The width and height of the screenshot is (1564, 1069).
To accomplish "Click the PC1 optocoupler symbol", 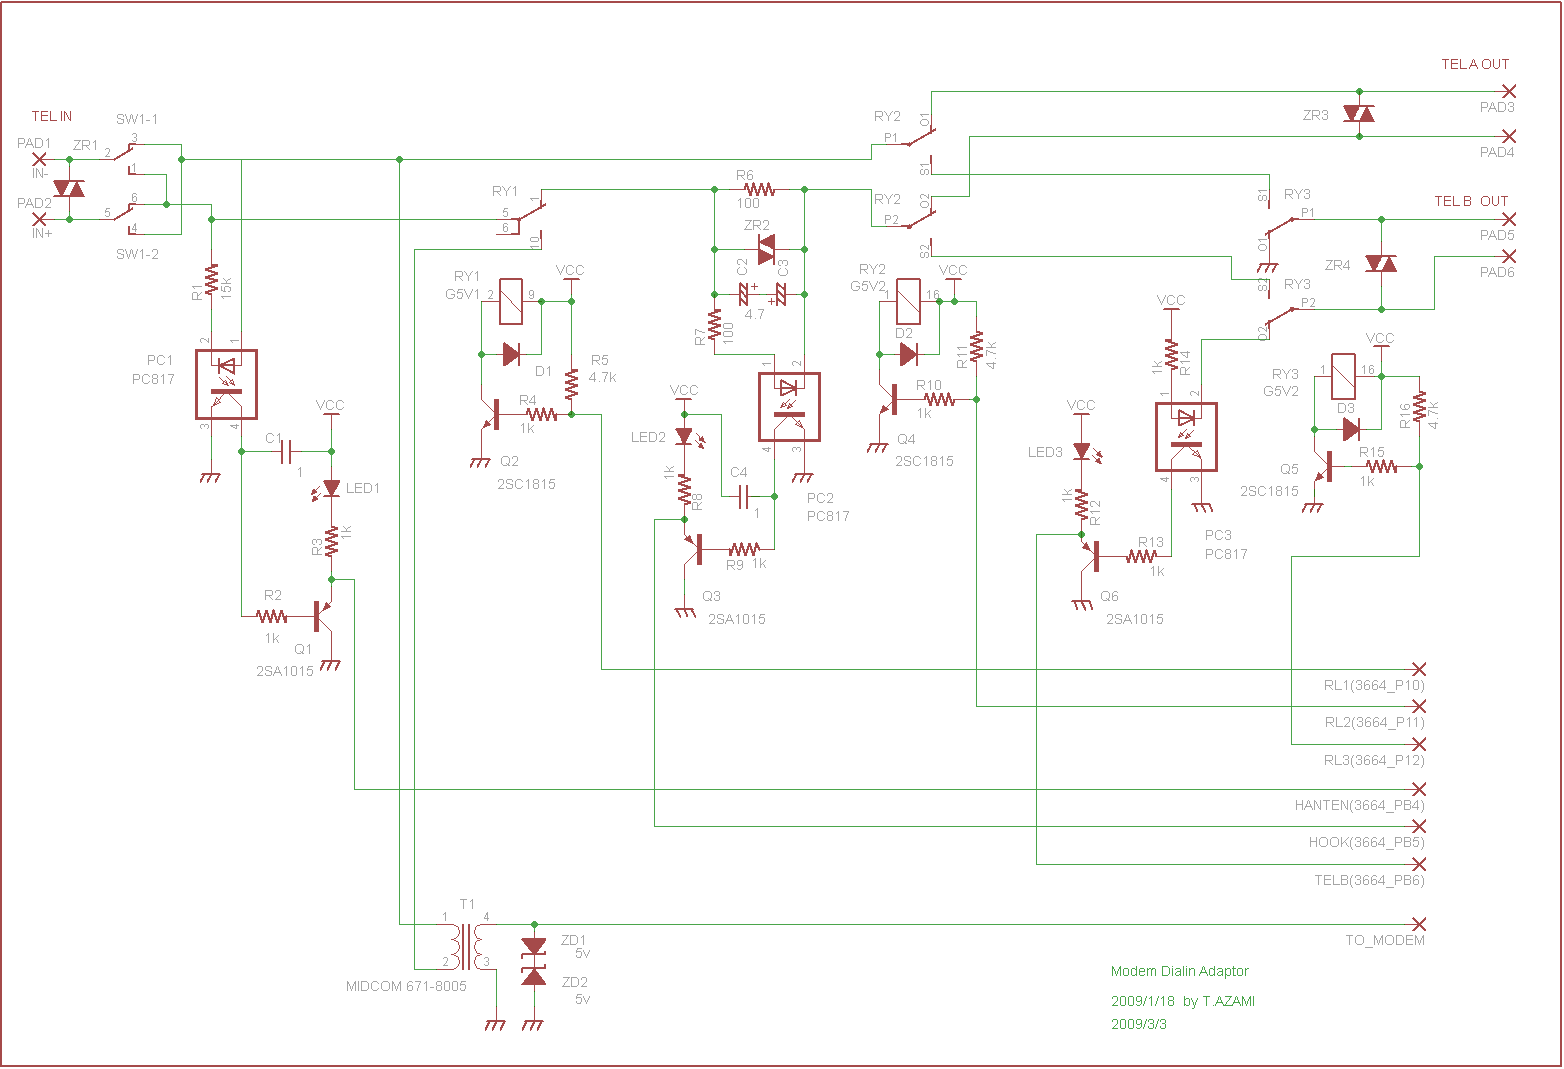I will coord(227,385).
